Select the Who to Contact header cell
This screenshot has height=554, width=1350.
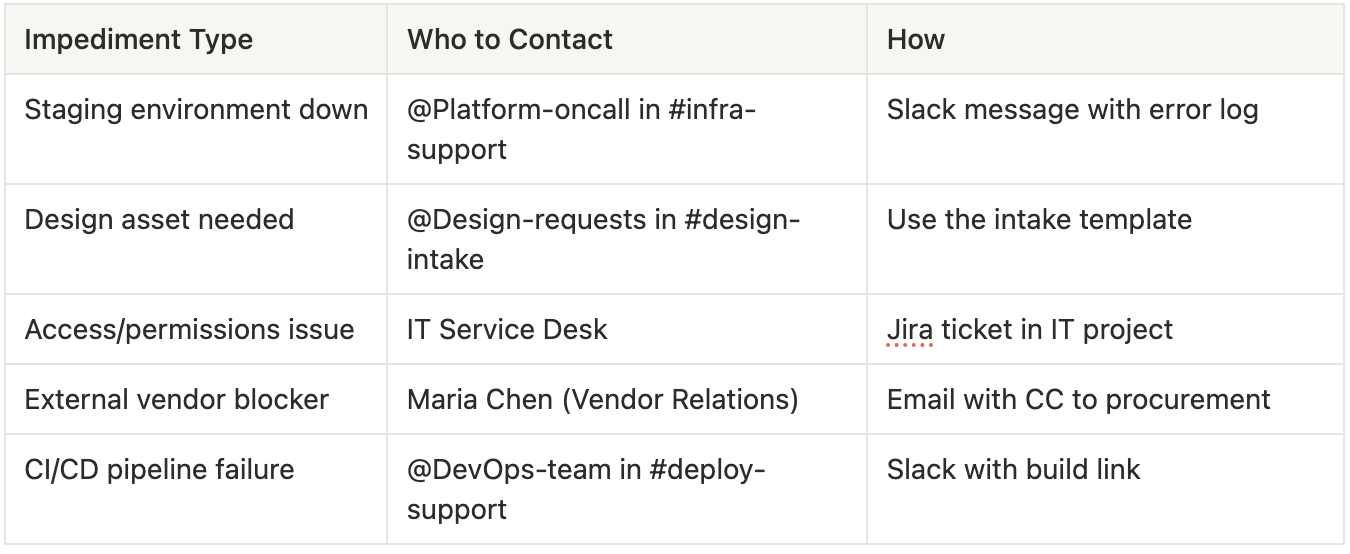[x=627, y=40]
